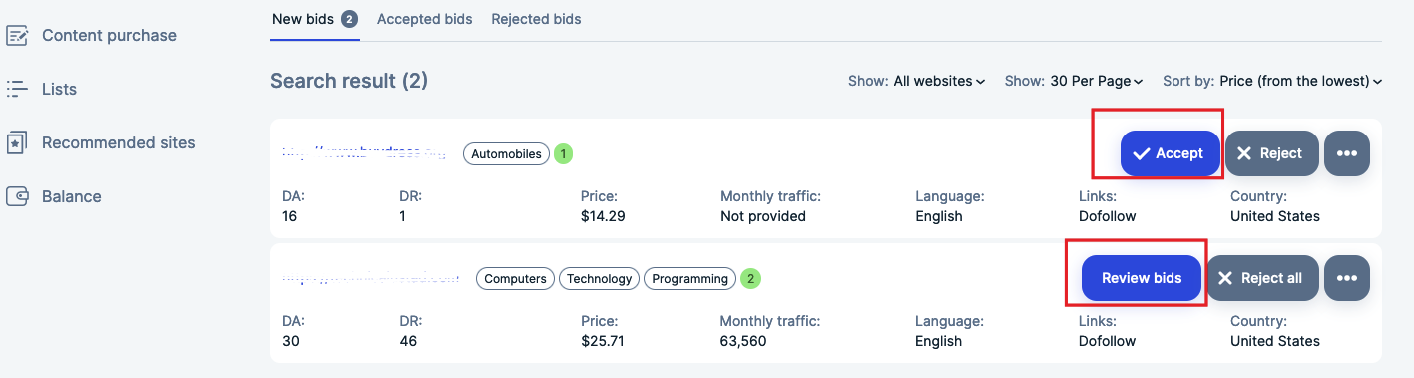This screenshot has width=1414, height=378.
Task: Click the Review bids button
Action: (x=1141, y=278)
